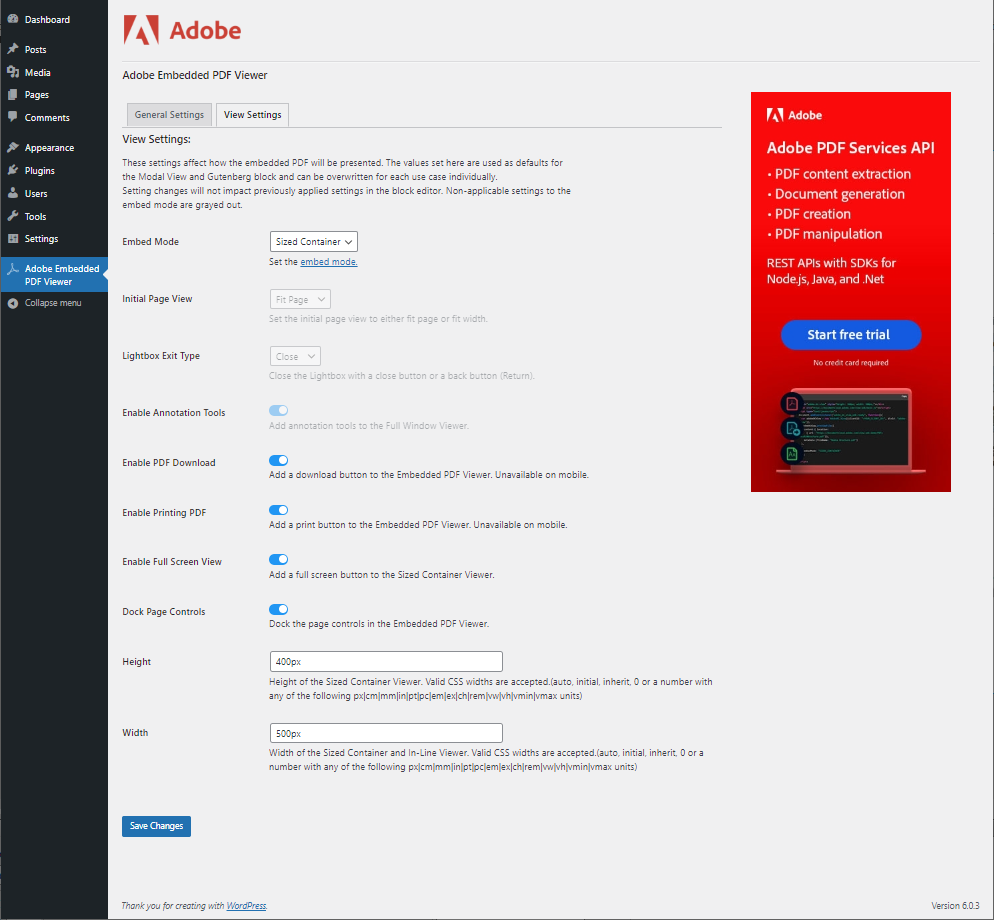
Task: Click Start free trial button
Action: [x=850, y=335]
